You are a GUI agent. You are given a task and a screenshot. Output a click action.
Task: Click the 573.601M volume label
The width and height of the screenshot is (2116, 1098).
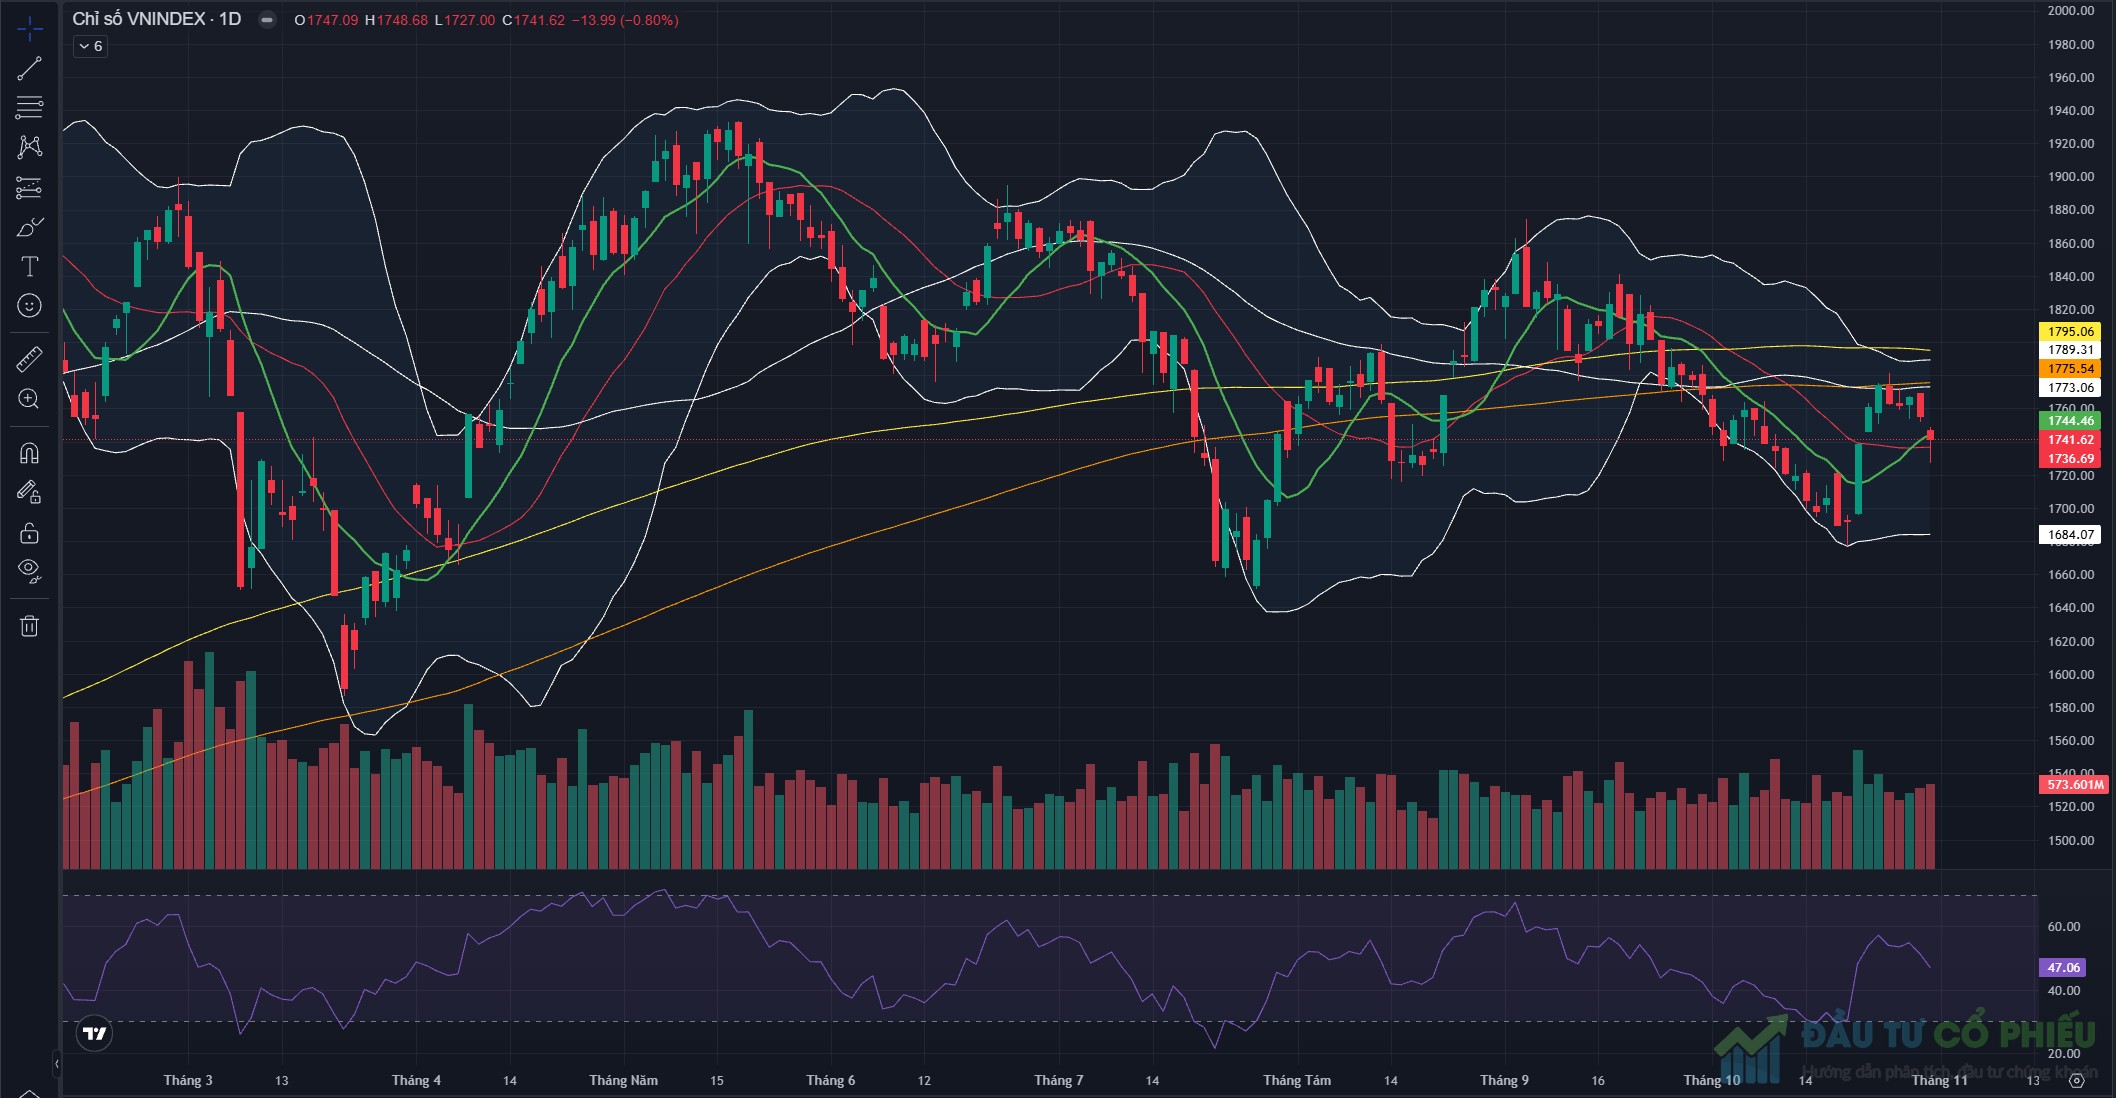(2075, 785)
